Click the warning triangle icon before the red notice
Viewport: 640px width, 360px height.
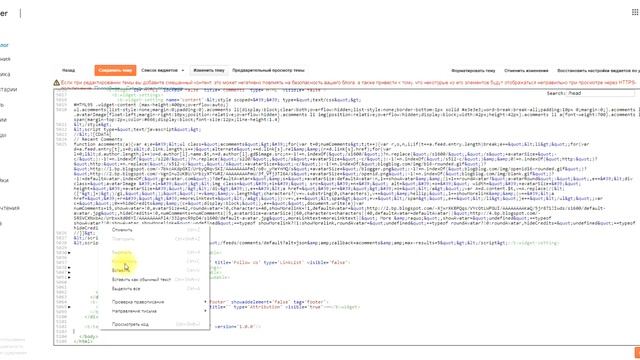coord(57,83)
